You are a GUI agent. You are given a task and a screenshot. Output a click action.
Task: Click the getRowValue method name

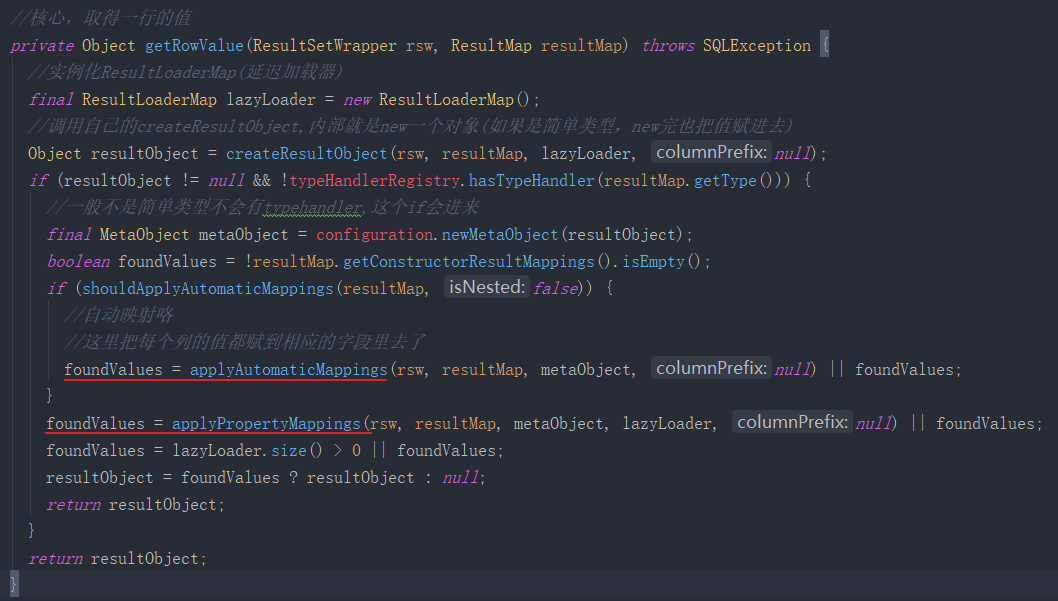point(194,45)
